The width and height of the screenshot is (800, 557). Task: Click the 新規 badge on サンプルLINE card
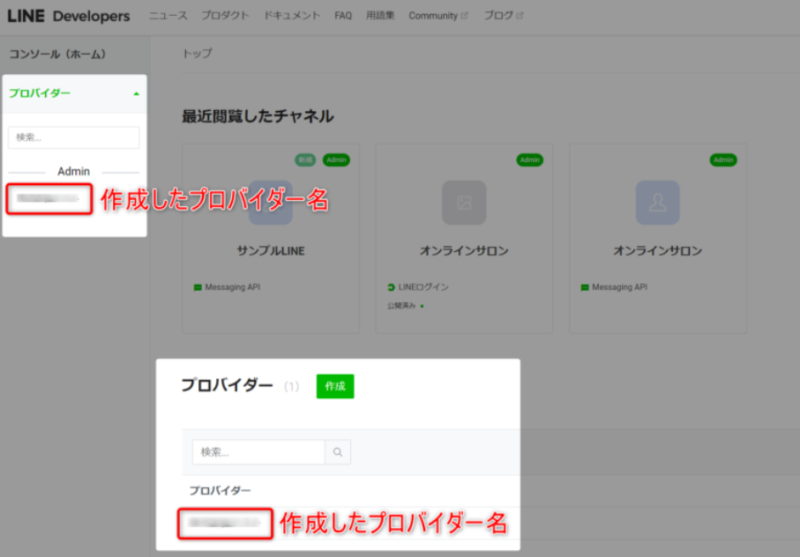click(305, 160)
